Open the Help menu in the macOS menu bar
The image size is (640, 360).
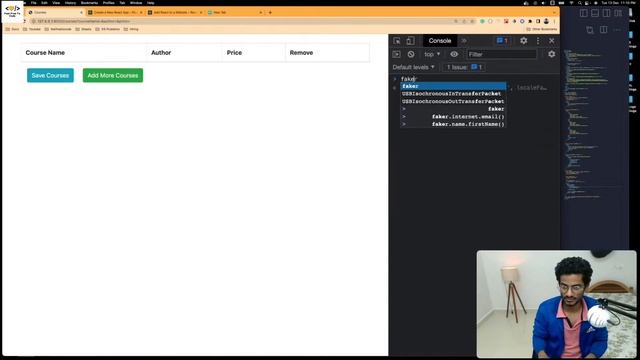151,3
